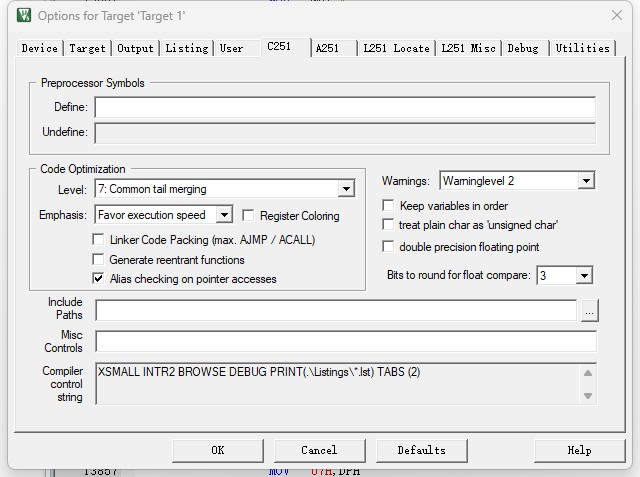Confirm settings with OK button

[218, 450]
